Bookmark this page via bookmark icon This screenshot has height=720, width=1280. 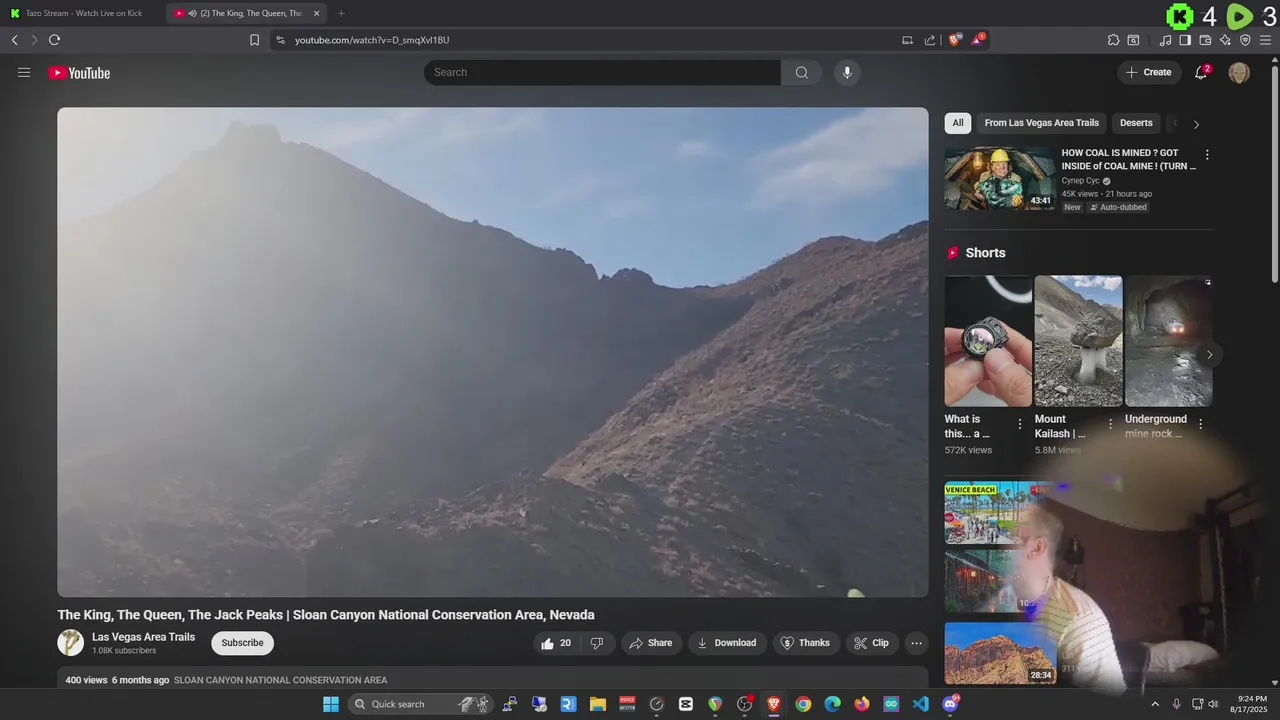point(254,40)
